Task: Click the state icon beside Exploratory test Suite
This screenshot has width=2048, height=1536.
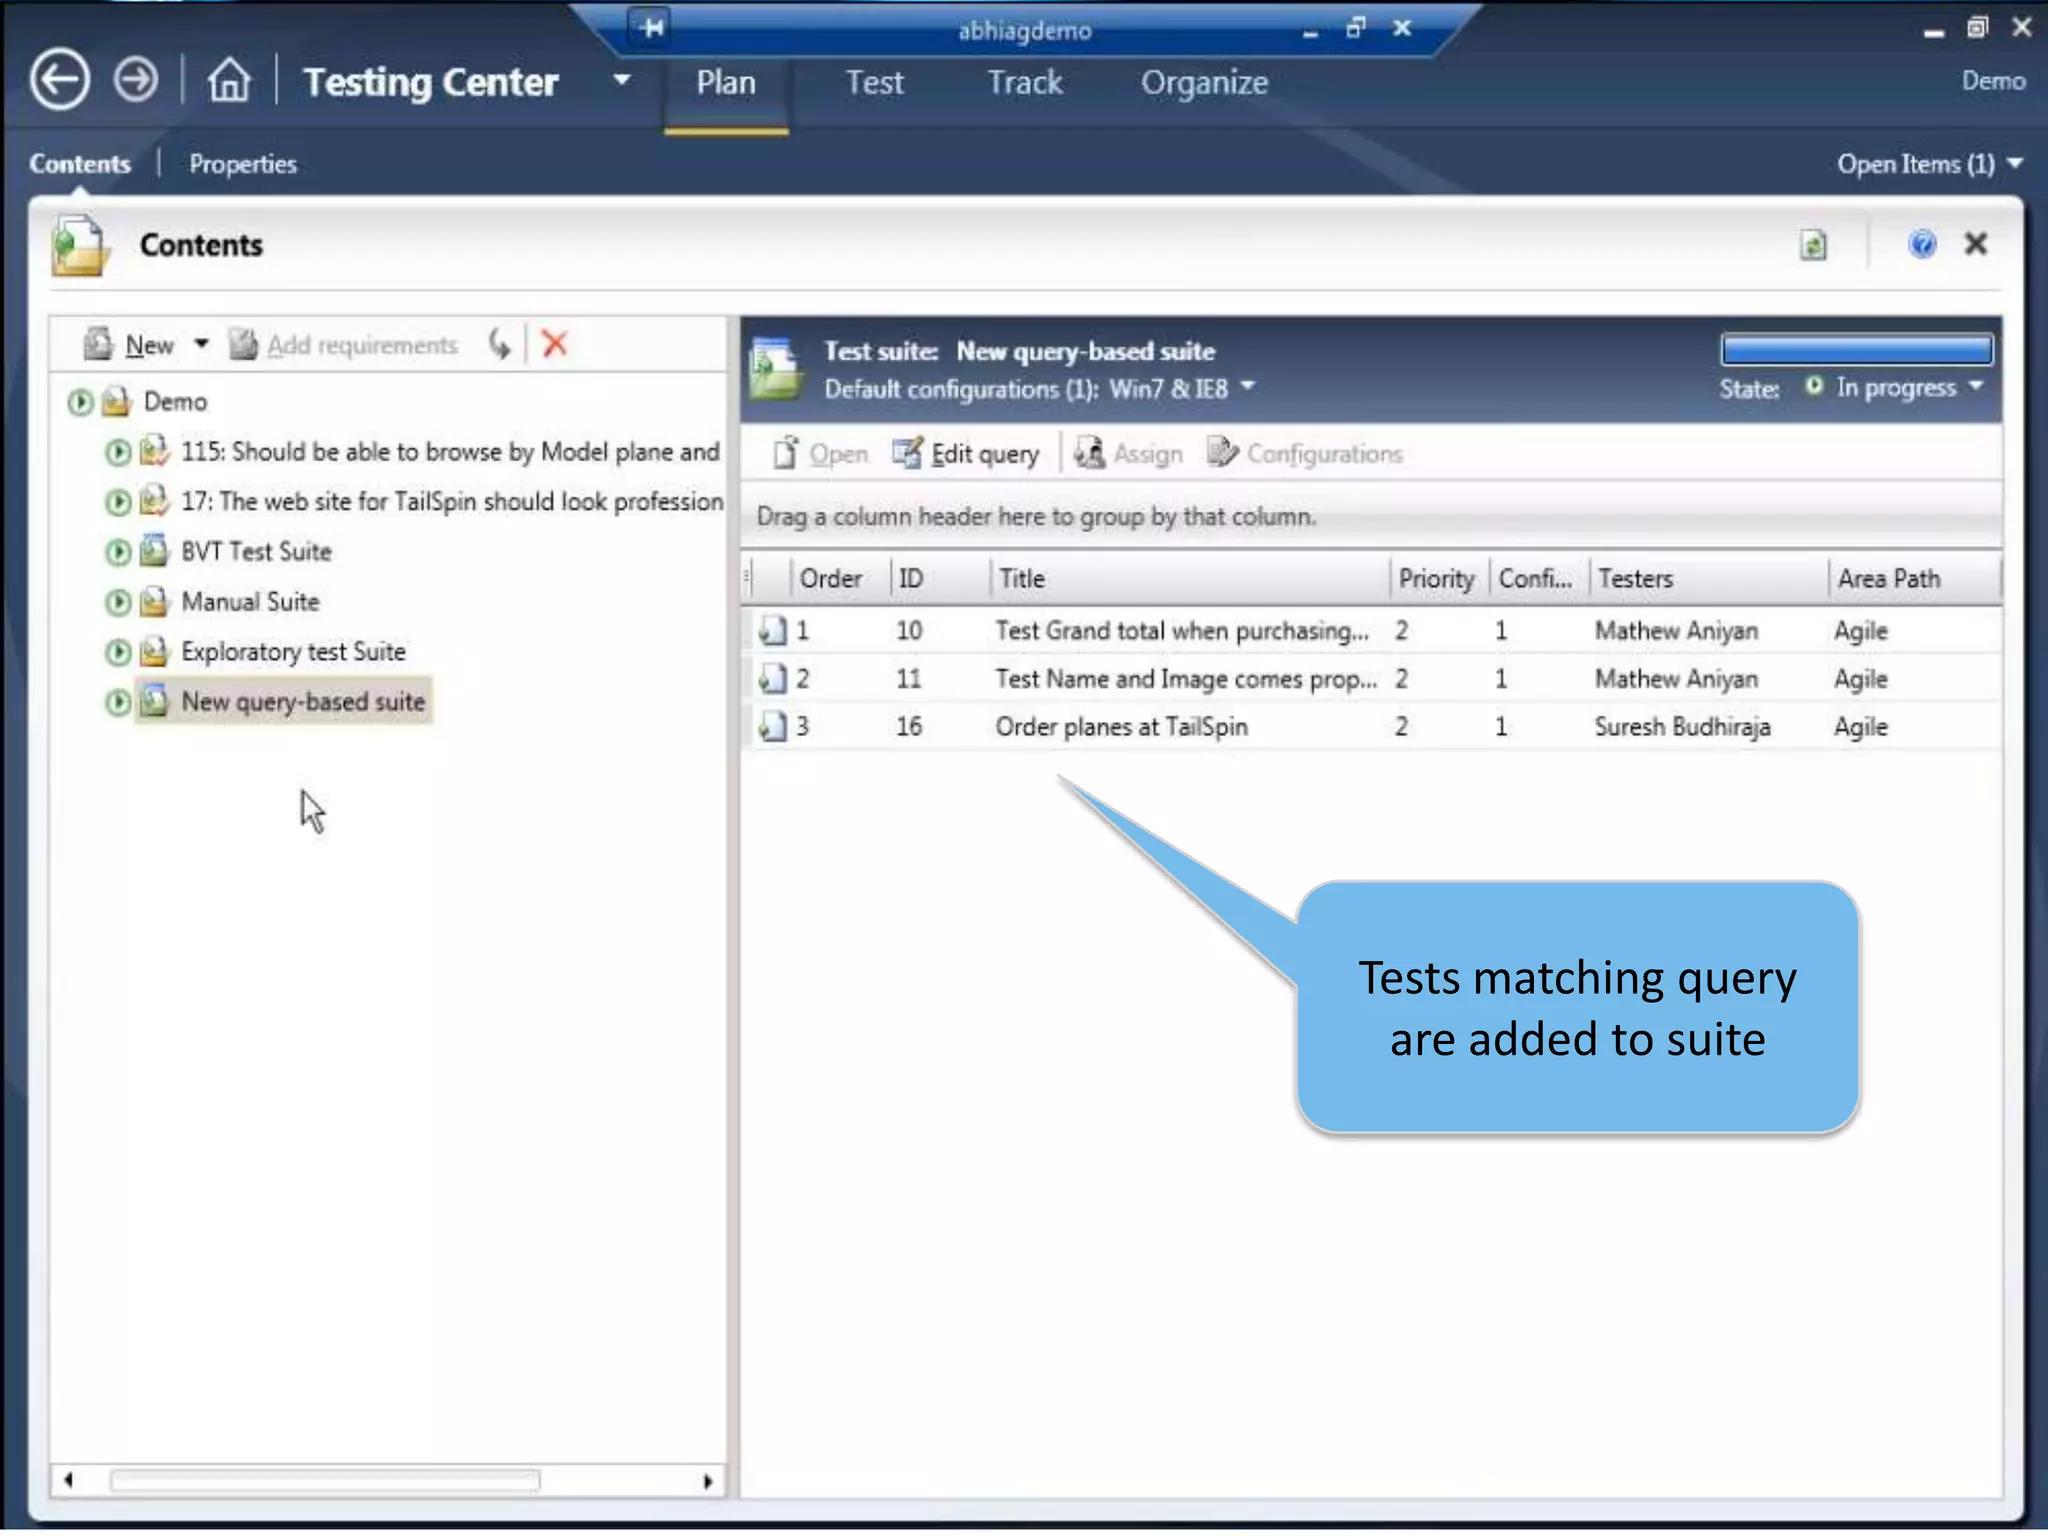Action: tap(118, 652)
